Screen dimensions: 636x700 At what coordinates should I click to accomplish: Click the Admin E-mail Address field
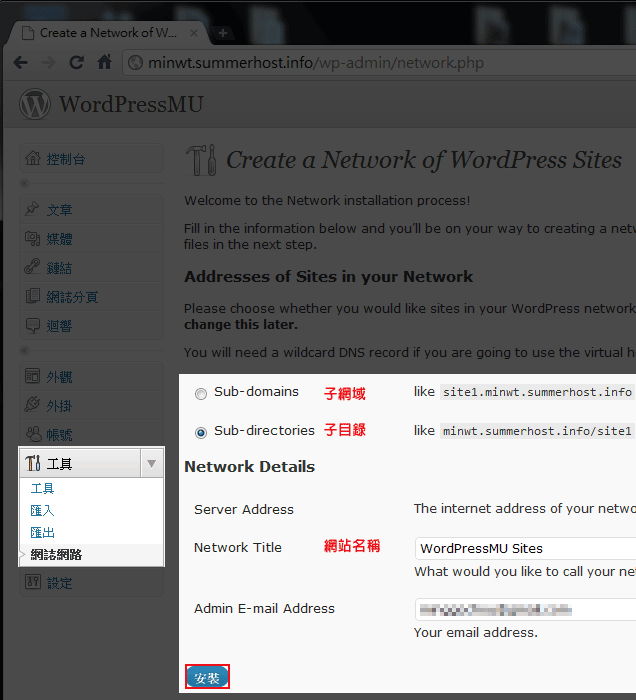coord(525,609)
